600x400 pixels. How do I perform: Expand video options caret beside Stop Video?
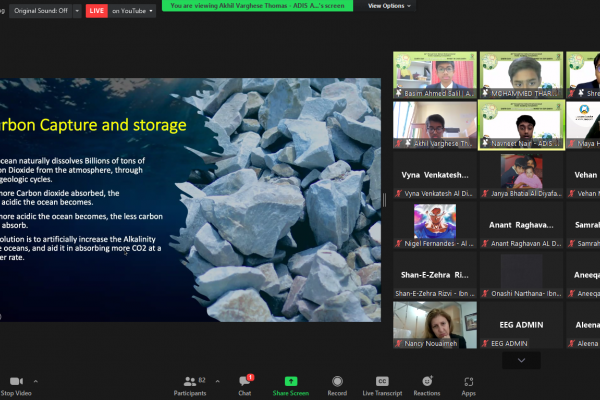(x=35, y=381)
